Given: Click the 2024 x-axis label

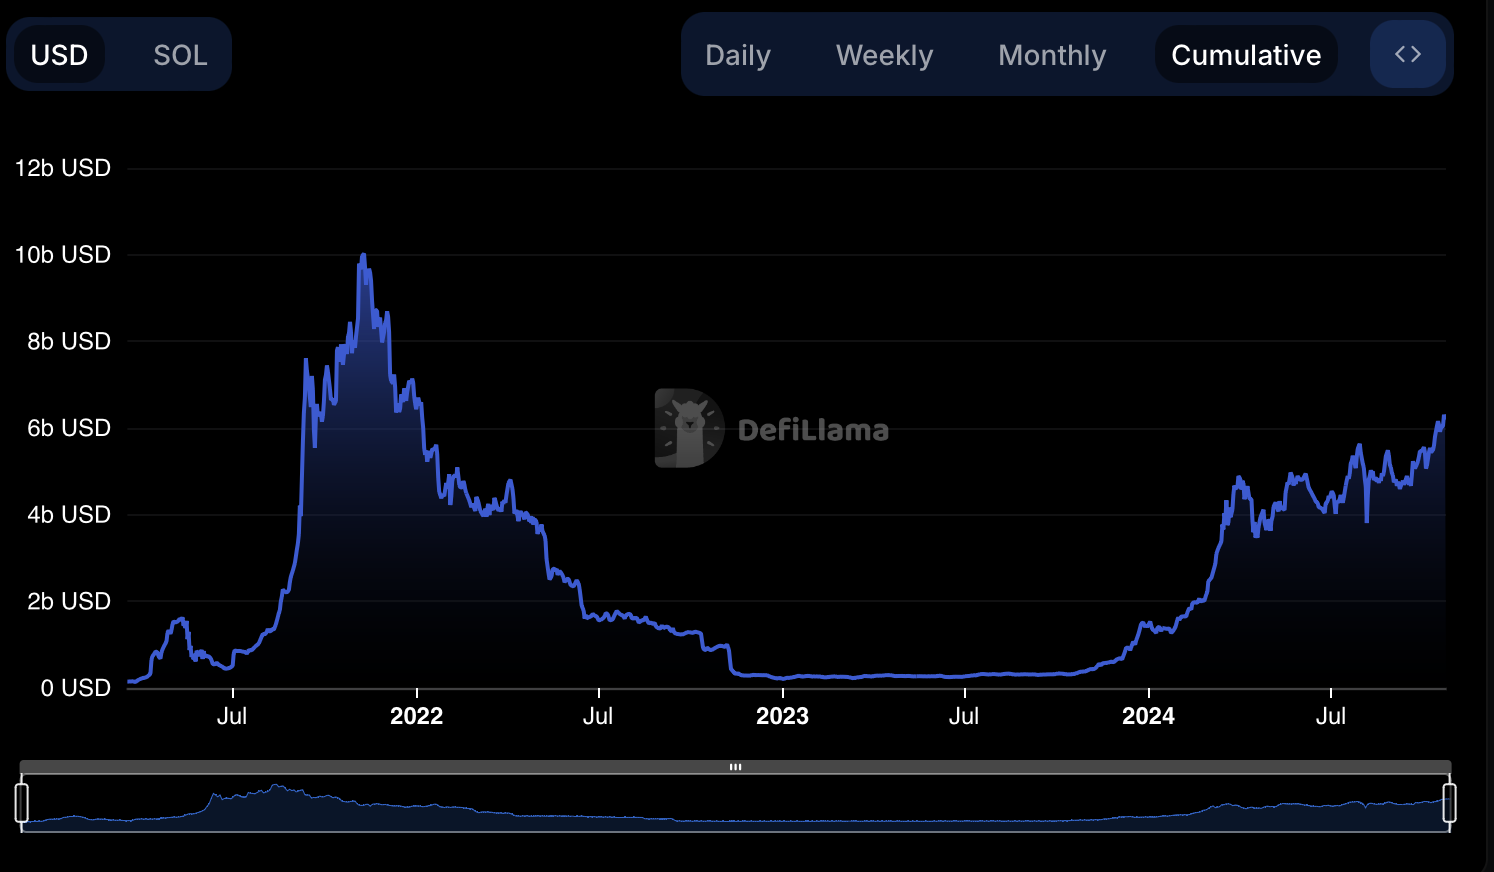Looking at the screenshot, I should pos(1148,716).
